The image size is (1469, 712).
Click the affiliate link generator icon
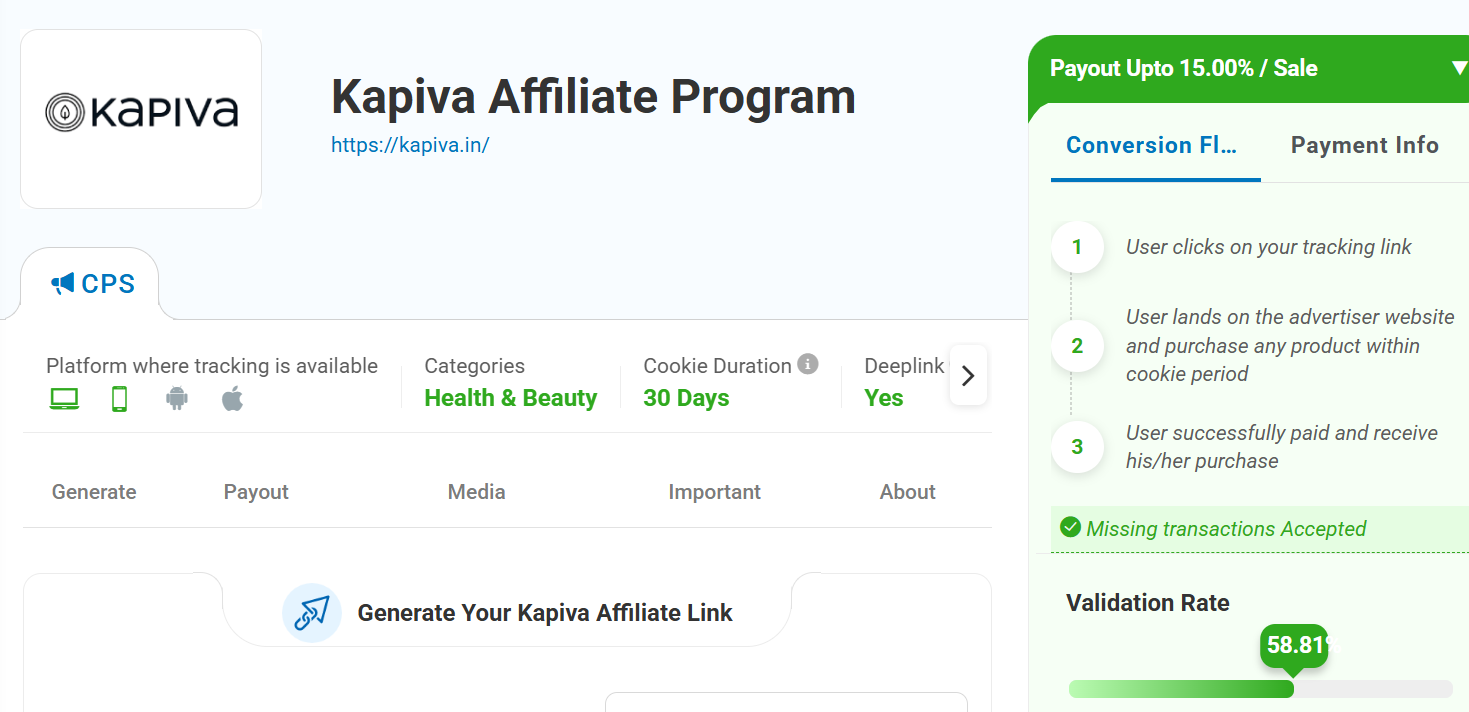tap(312, 613)
